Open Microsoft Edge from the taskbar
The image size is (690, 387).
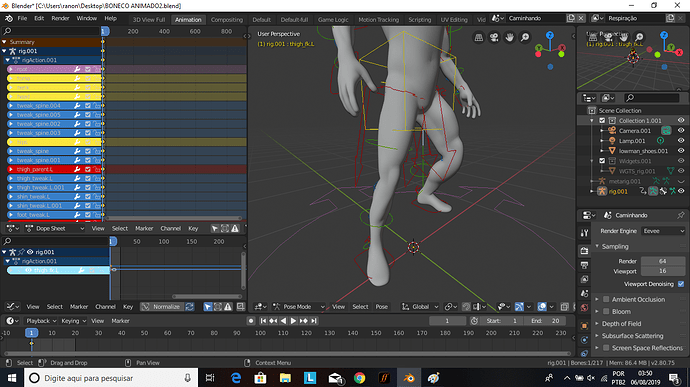point(236,378)
